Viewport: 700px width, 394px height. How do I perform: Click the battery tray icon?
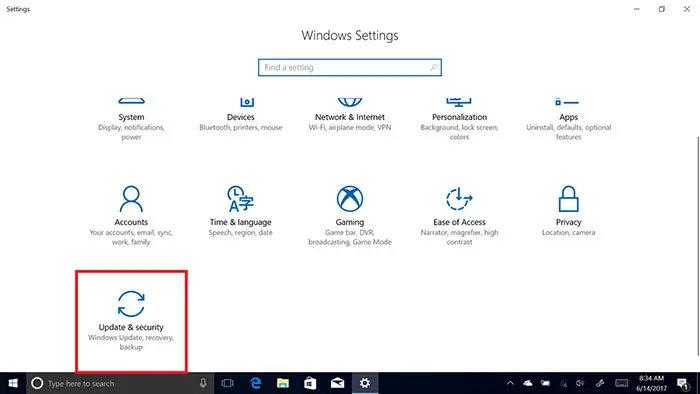pyautogui.click(x=545, y=383)
